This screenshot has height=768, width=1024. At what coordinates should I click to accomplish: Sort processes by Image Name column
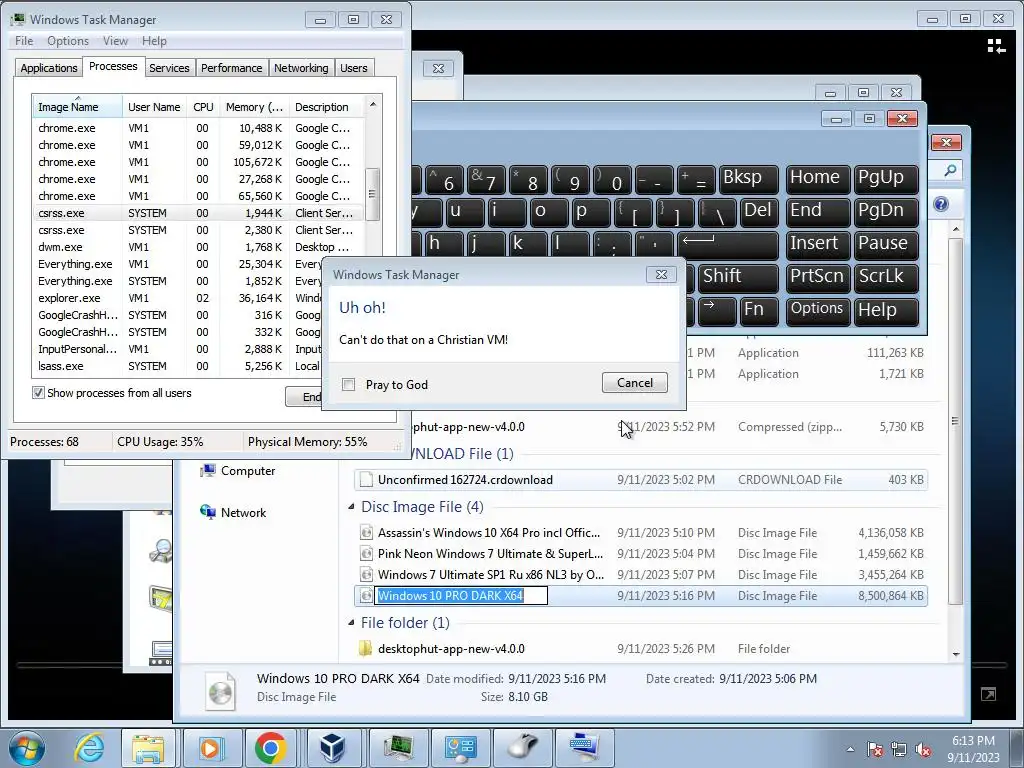(x=76, y=106)
